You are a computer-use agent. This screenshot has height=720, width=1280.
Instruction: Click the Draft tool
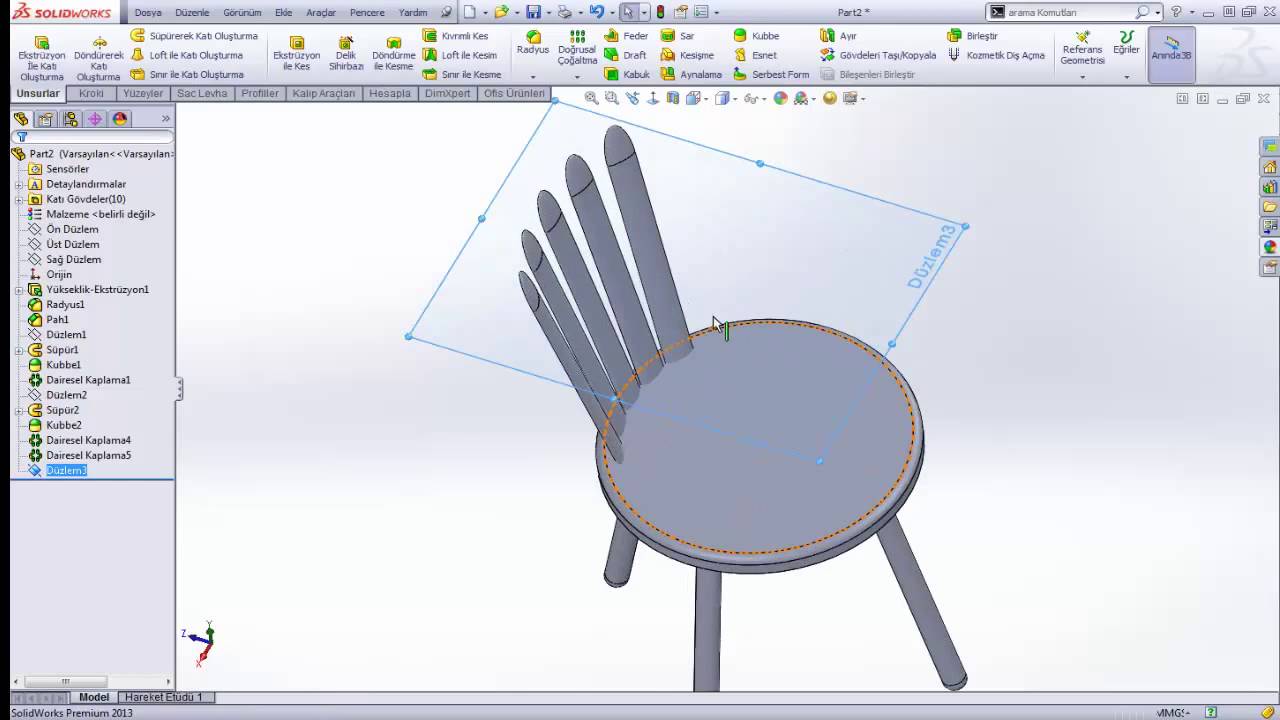point(625,55)
